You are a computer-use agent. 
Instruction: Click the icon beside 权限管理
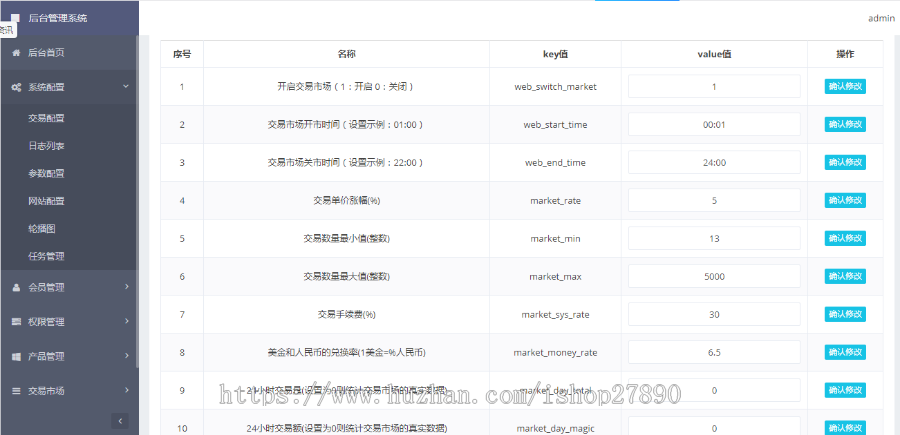click(x=16, y=322)
